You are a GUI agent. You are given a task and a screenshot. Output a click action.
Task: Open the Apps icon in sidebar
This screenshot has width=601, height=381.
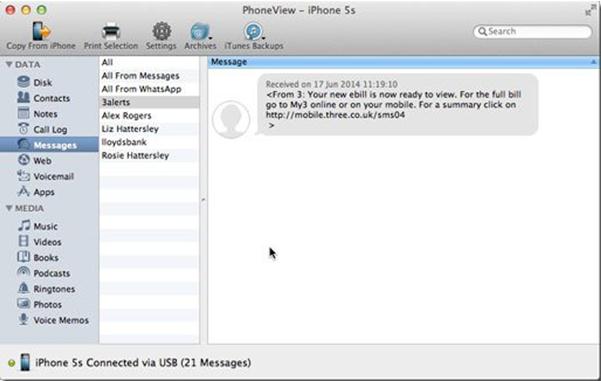(24, 191)
